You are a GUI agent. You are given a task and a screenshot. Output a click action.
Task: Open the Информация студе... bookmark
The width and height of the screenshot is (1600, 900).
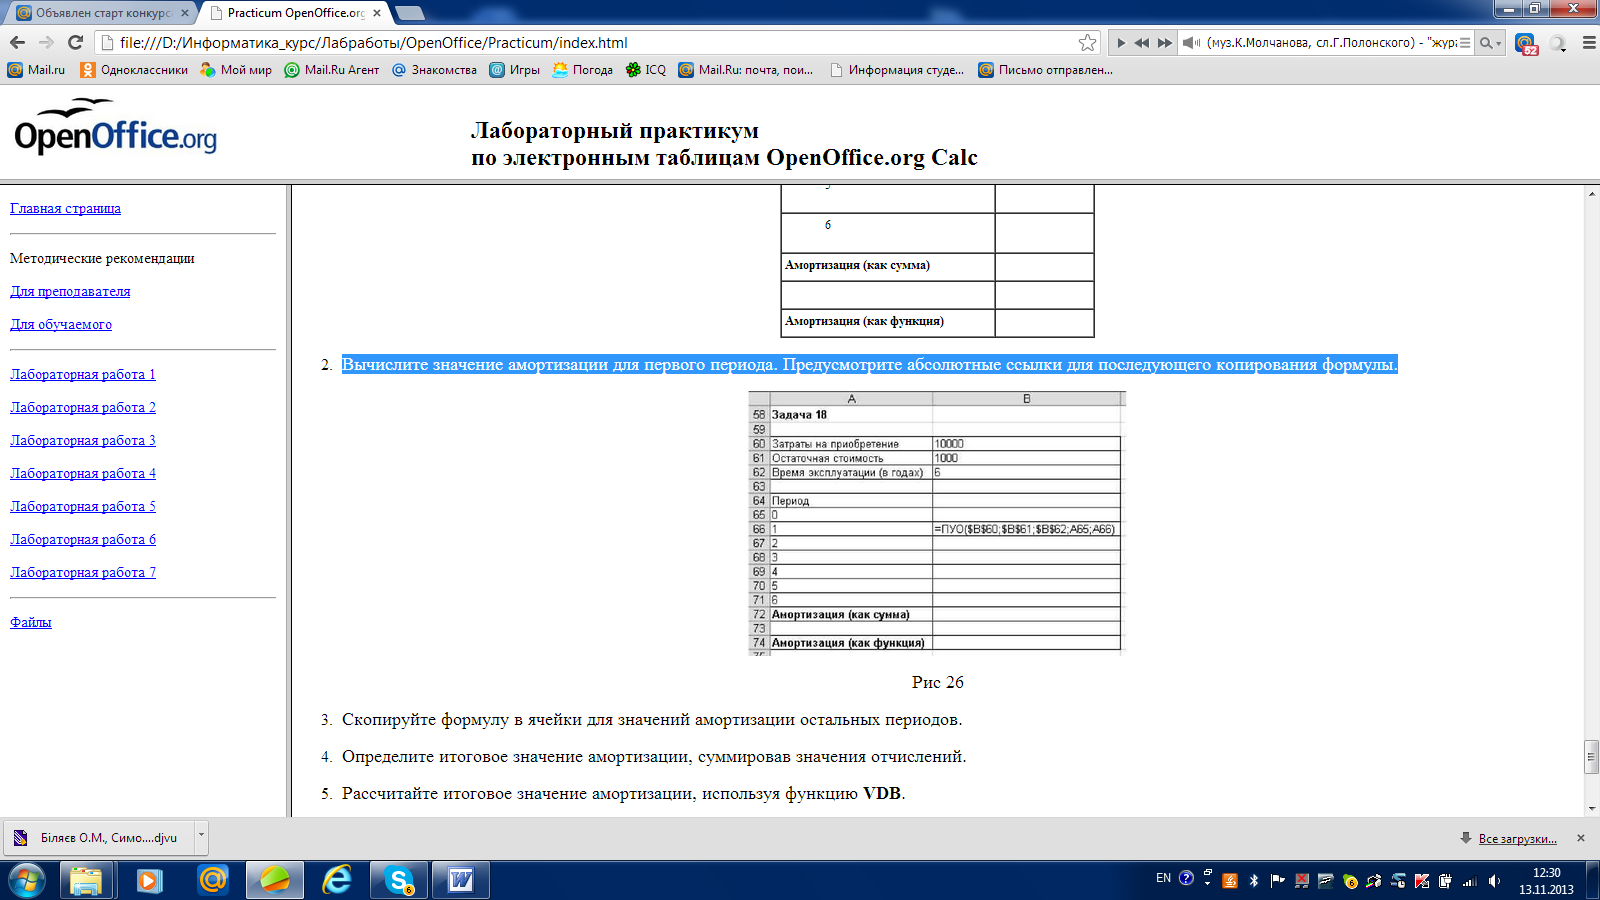pos(897,70)
